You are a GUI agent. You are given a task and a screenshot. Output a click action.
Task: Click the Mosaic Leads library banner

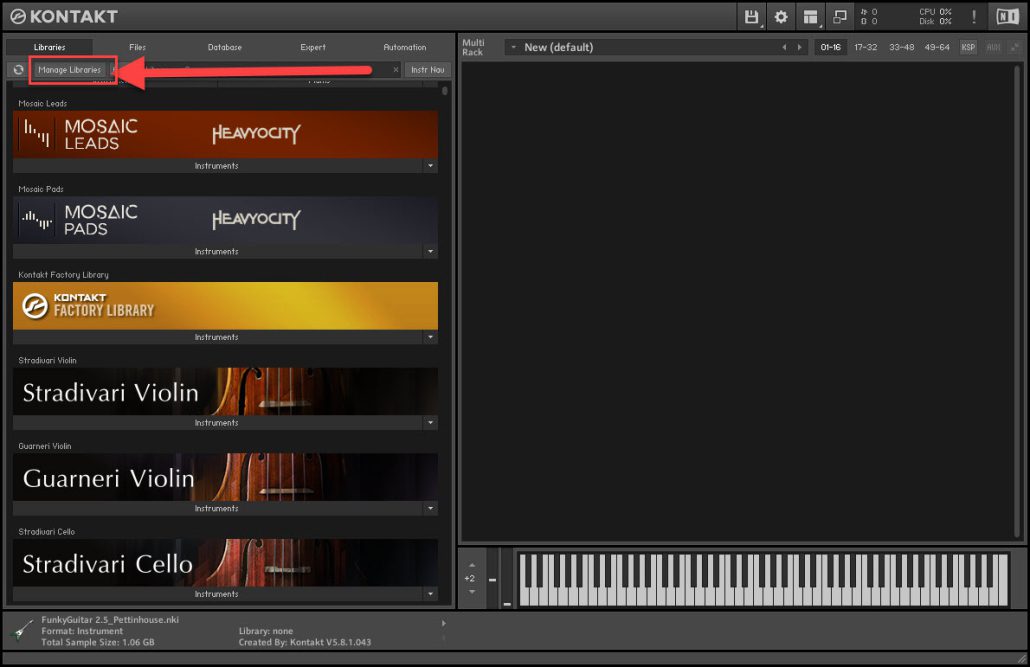(225, 135)
